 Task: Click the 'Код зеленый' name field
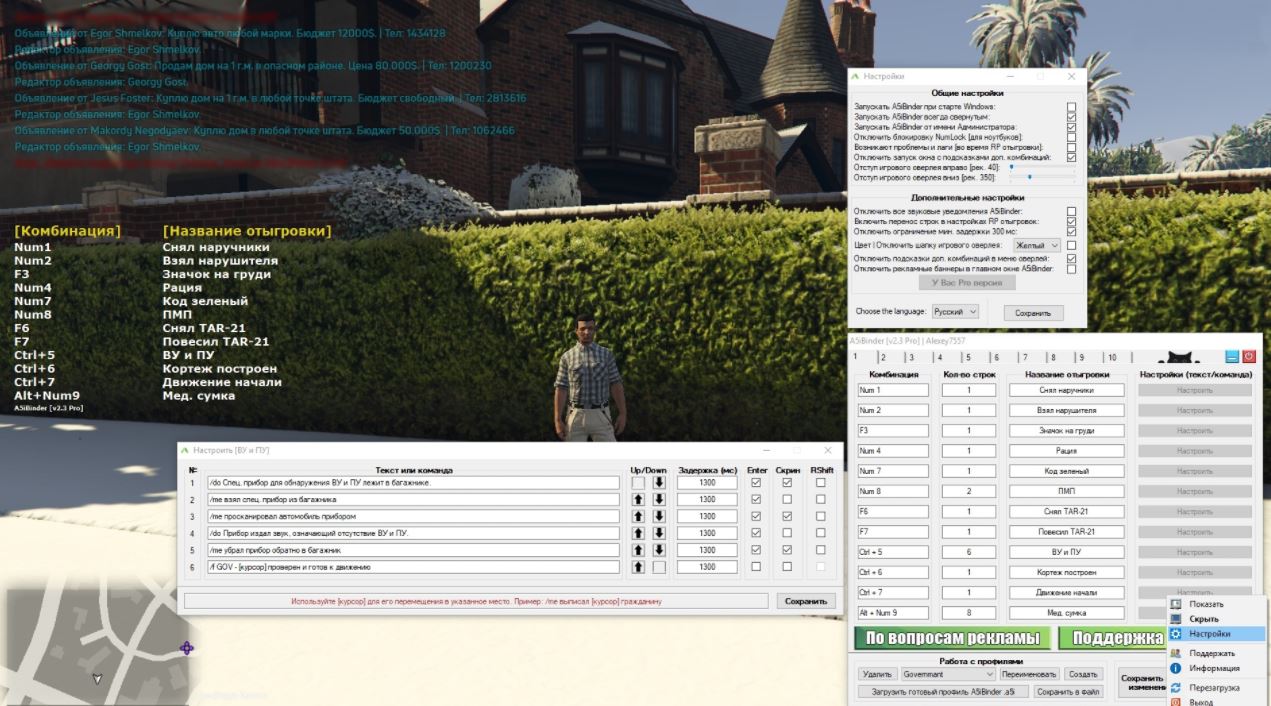(1067, 471)
